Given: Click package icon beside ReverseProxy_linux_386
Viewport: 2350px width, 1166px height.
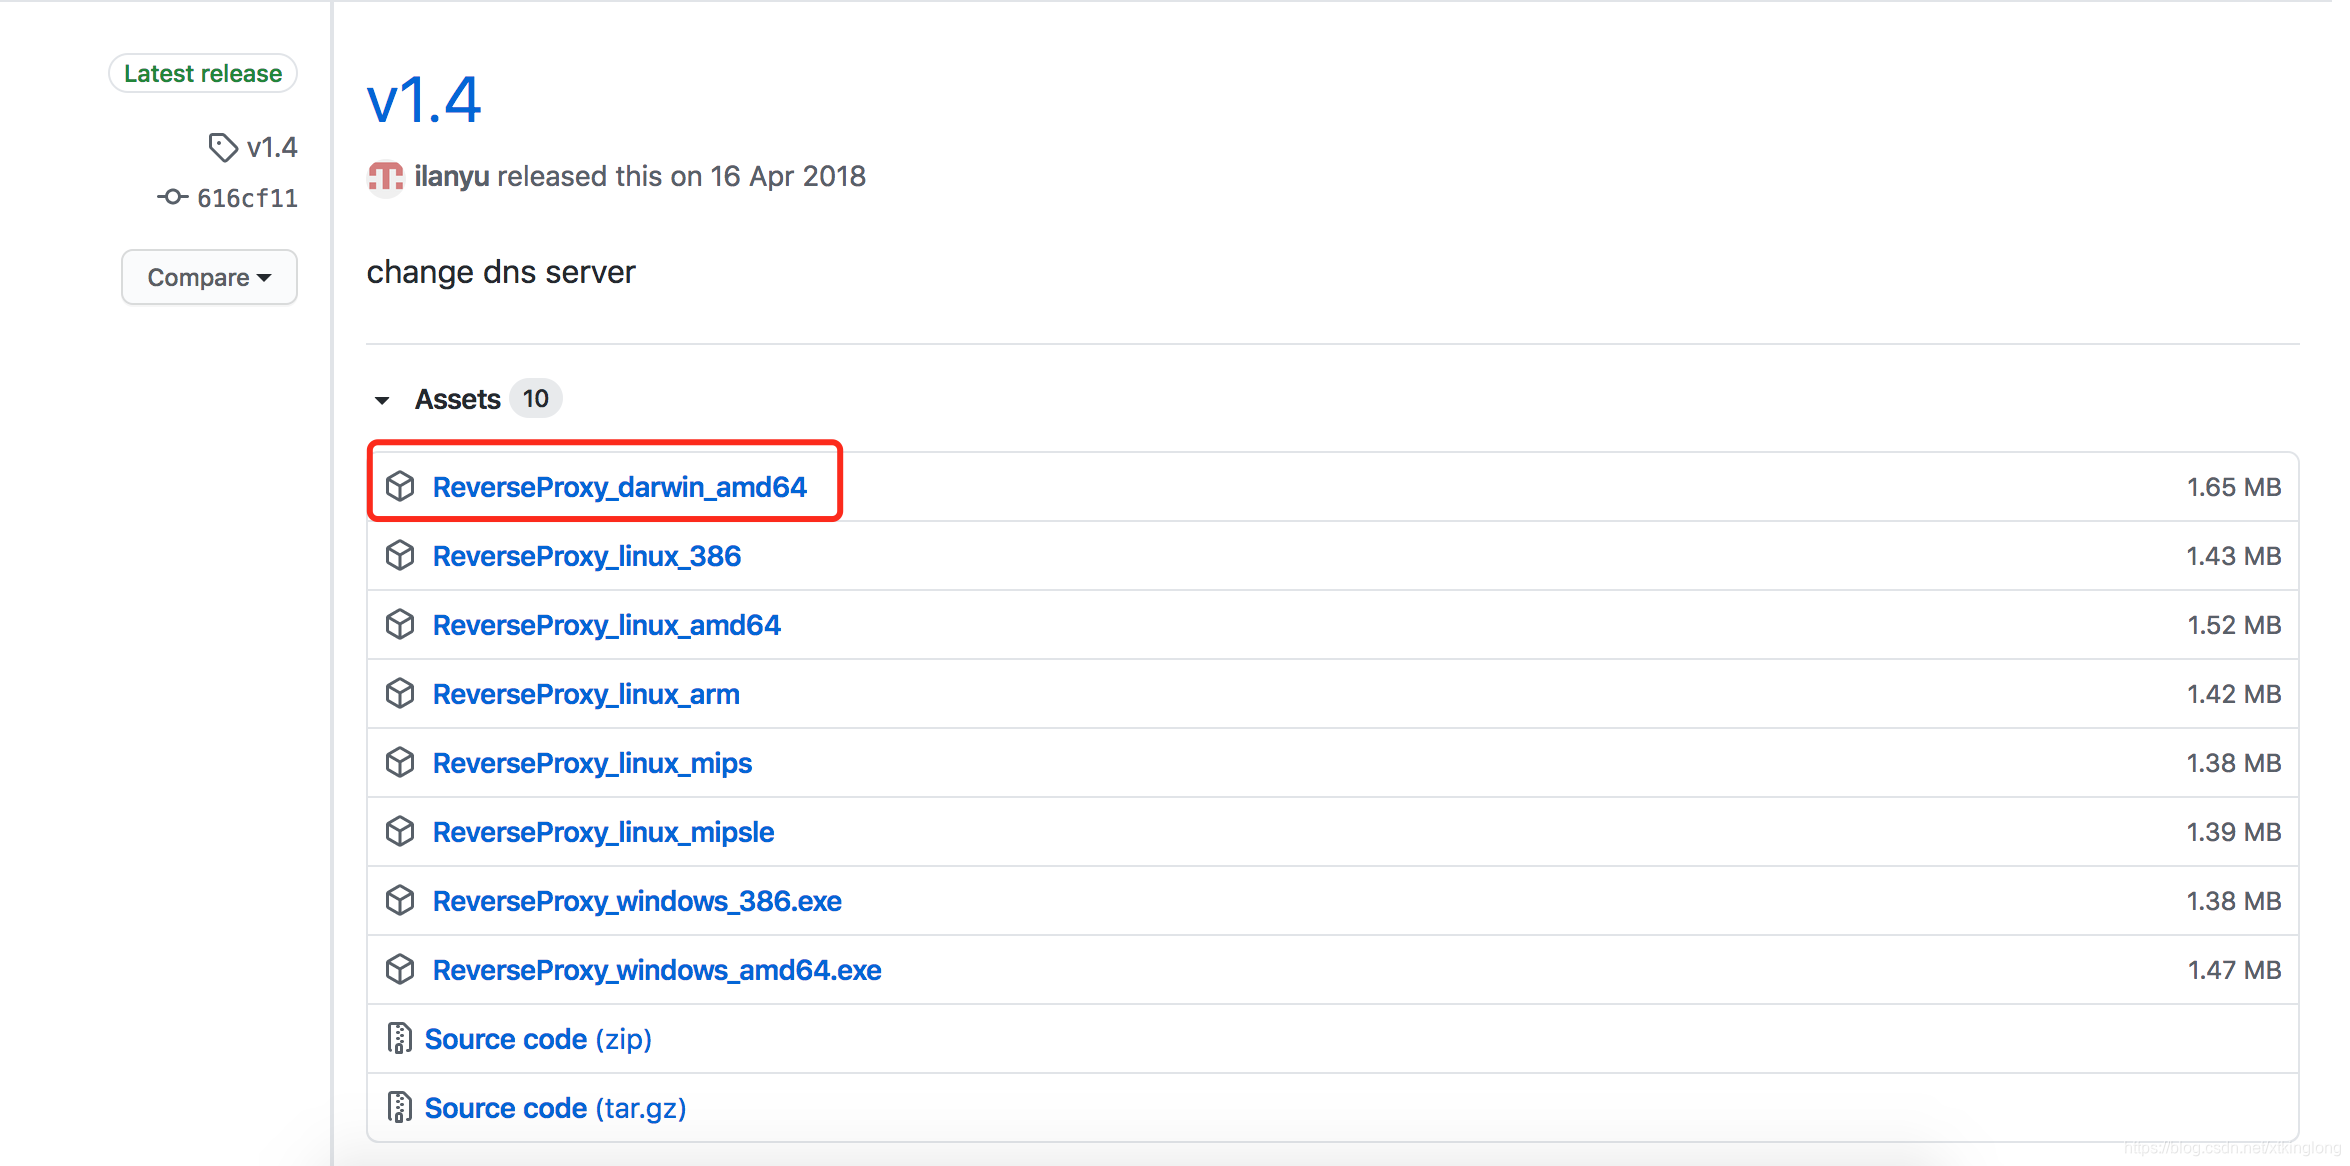Looking at the screenshot, I should click(400, 556).
